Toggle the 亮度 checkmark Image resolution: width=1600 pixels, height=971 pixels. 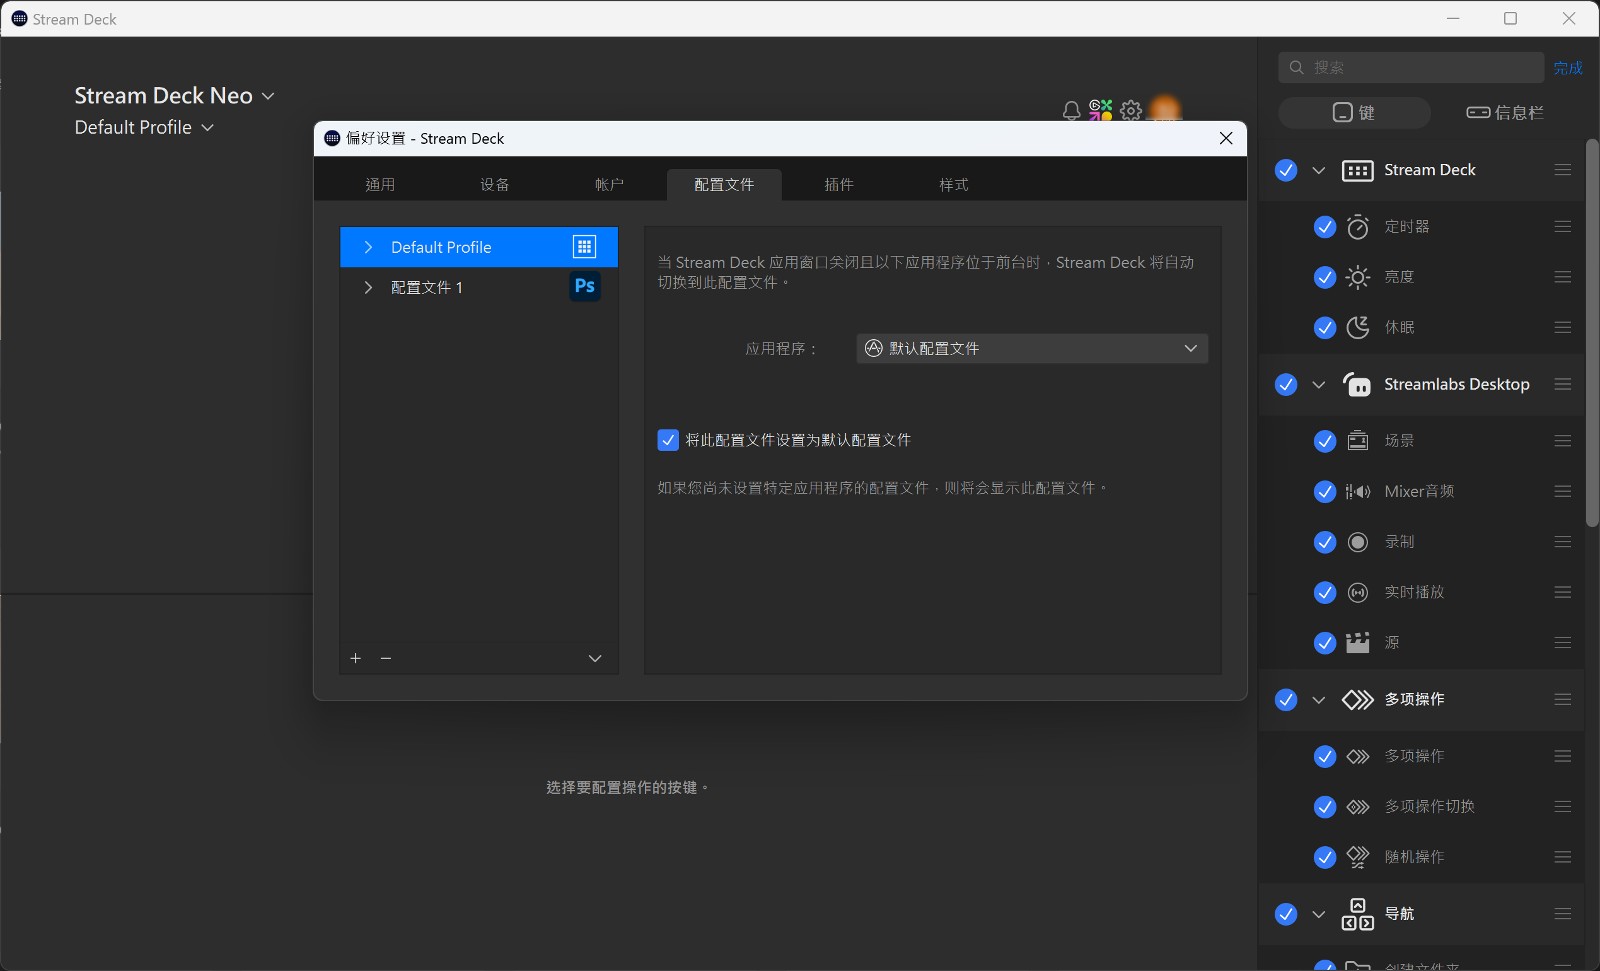1325,277
